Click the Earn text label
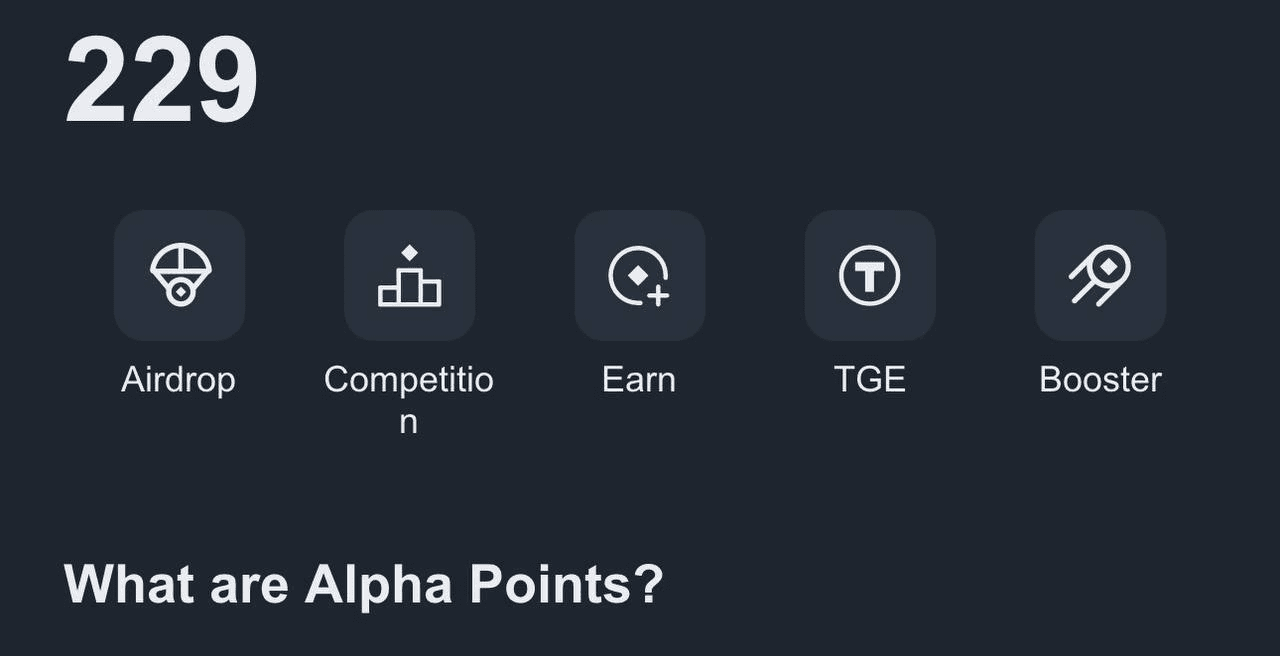Viewport: 1280px width, 656px height. pos(639,380)
